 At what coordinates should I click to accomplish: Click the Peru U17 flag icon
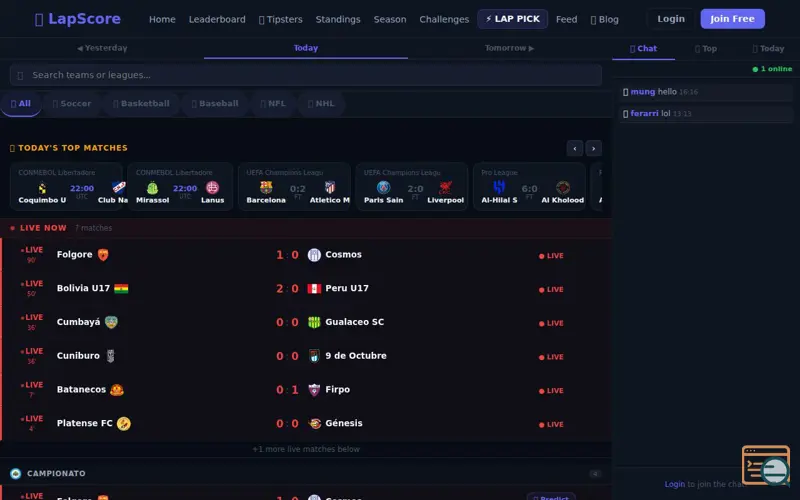click(x=314, y=289)
